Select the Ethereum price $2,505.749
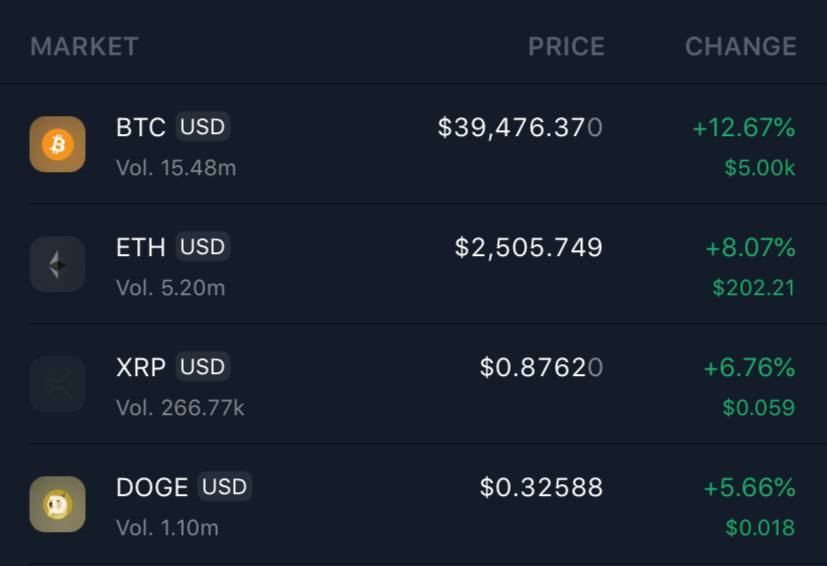This screenshot has height=566, width=827. pos(528,248)
